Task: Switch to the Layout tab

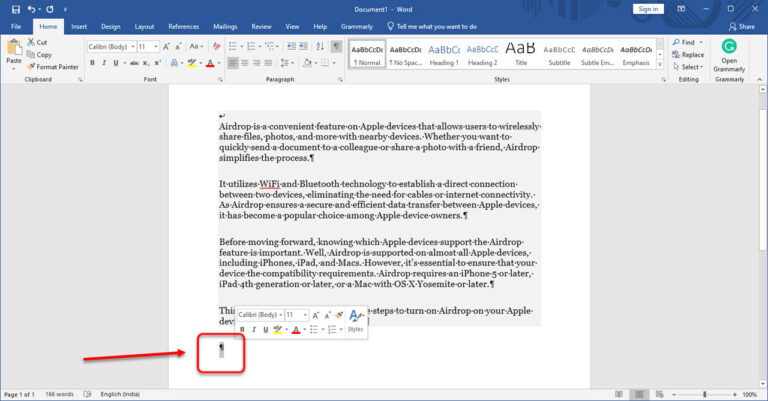Action: coord(144,26)
